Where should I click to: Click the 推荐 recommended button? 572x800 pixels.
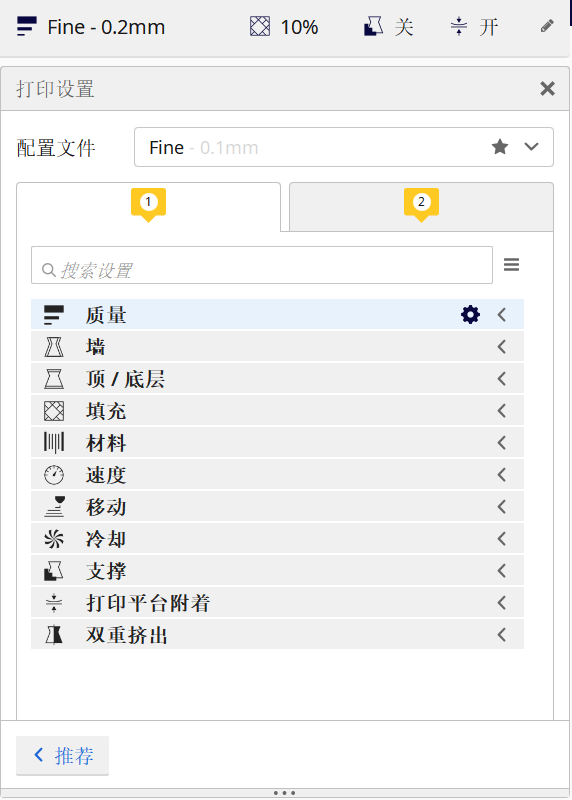62,755
